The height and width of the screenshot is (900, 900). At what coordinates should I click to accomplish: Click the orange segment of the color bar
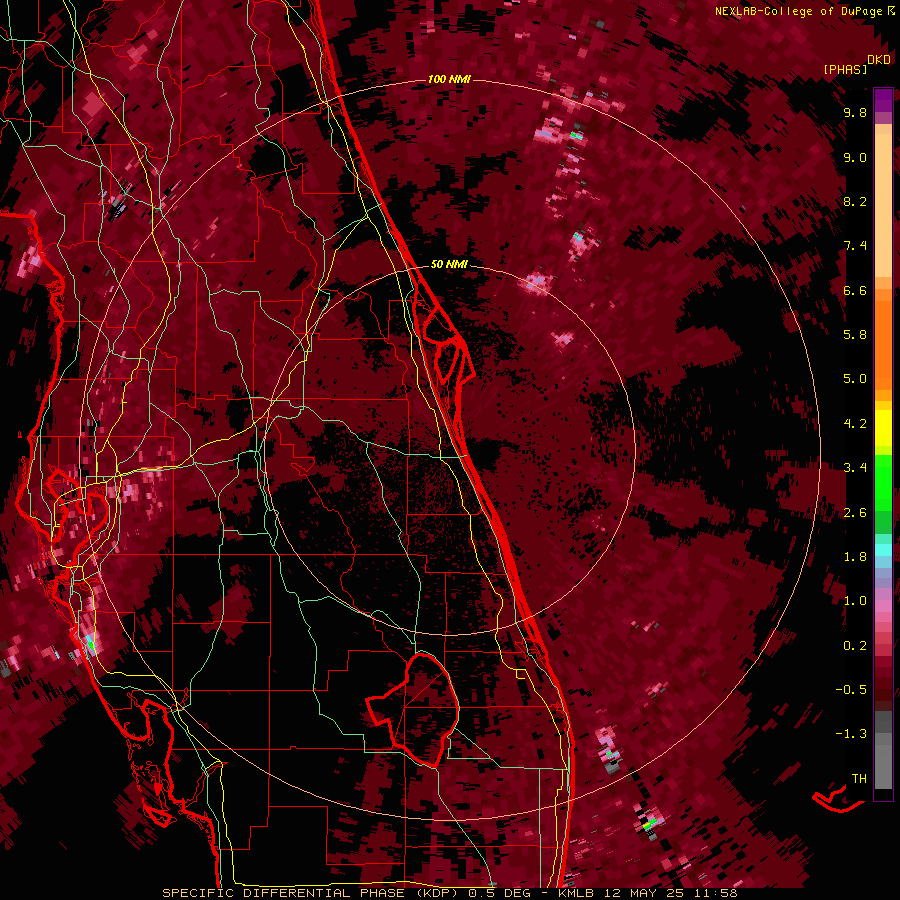(x=883, y=344)
